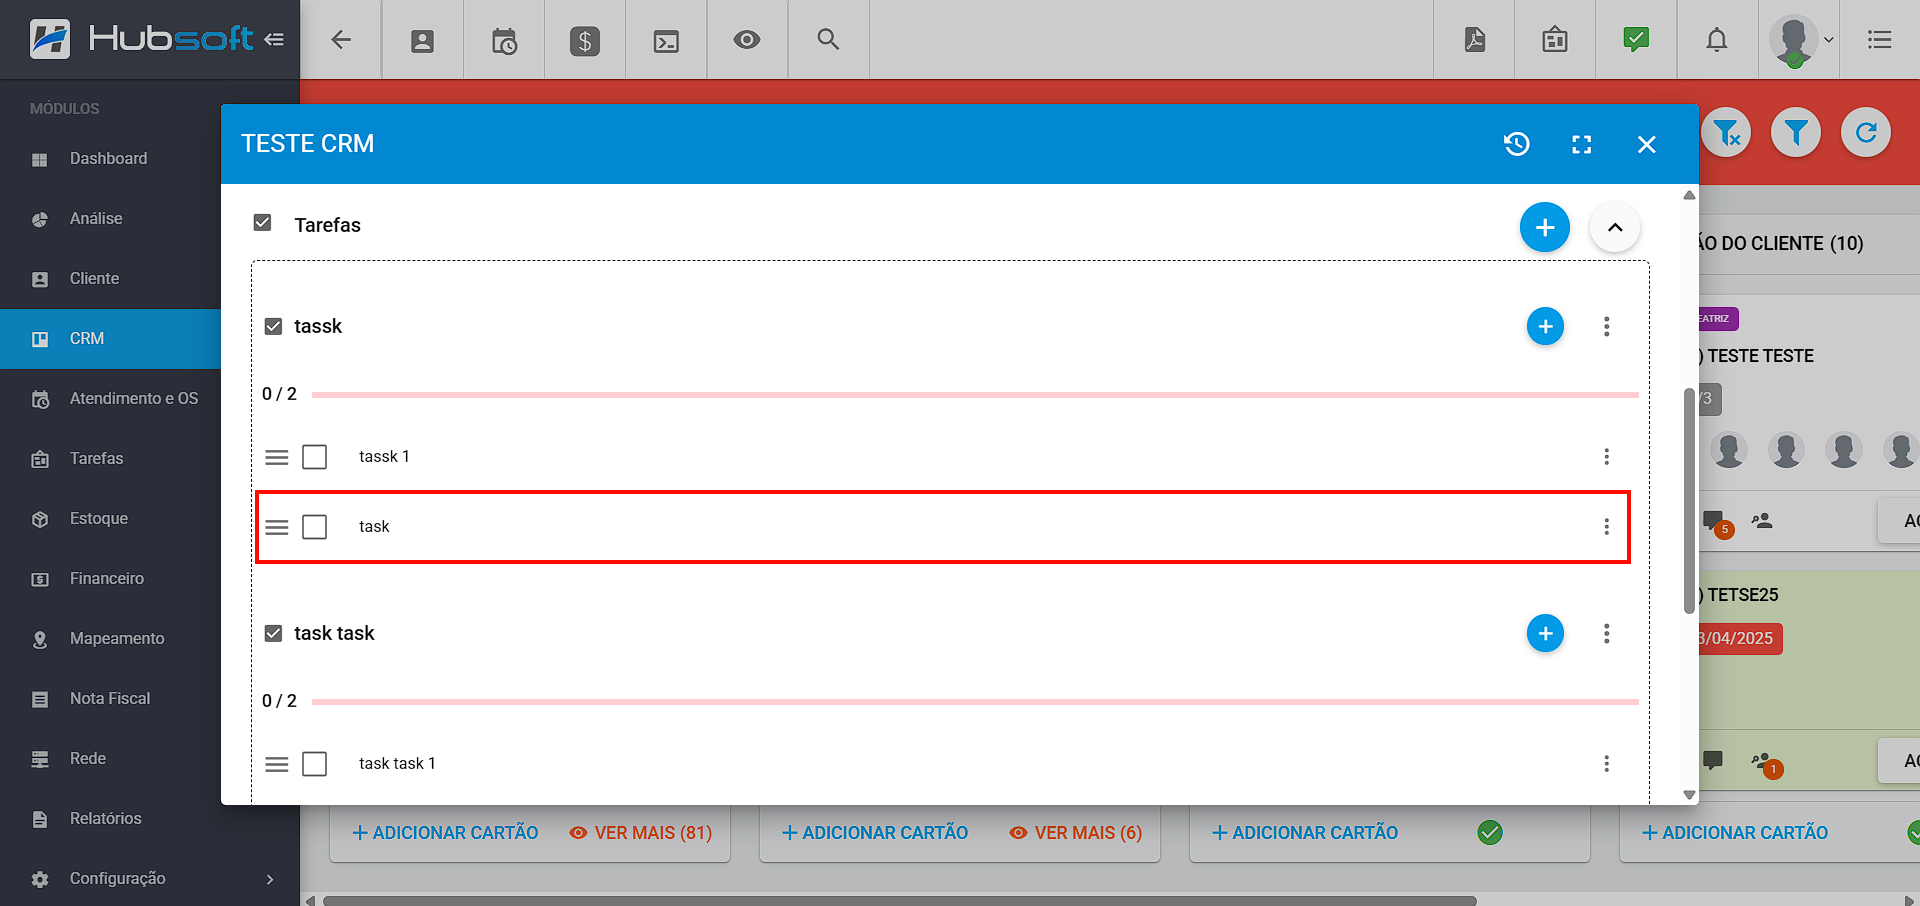The height and width of the screenshot is (906, 1920).
Task: Open the Nota Fiscal module
Action: tap(110, 699)
